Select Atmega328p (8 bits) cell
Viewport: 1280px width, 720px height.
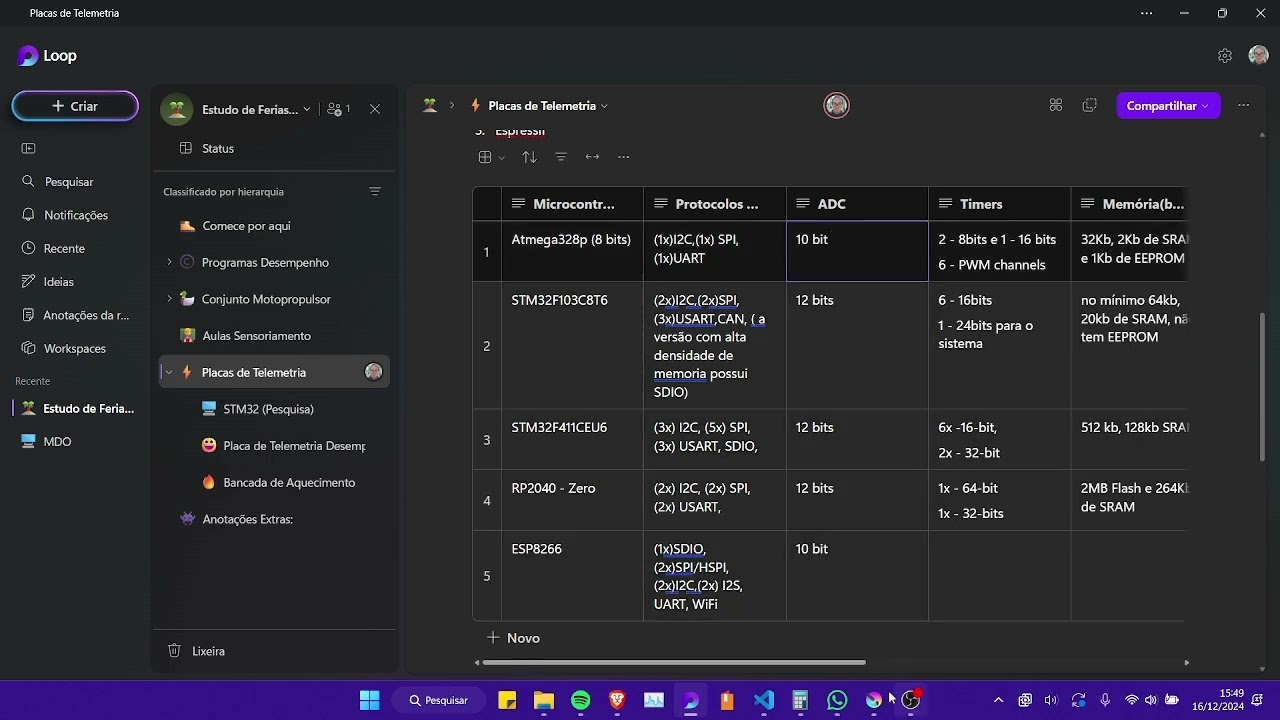click(572, 251)
